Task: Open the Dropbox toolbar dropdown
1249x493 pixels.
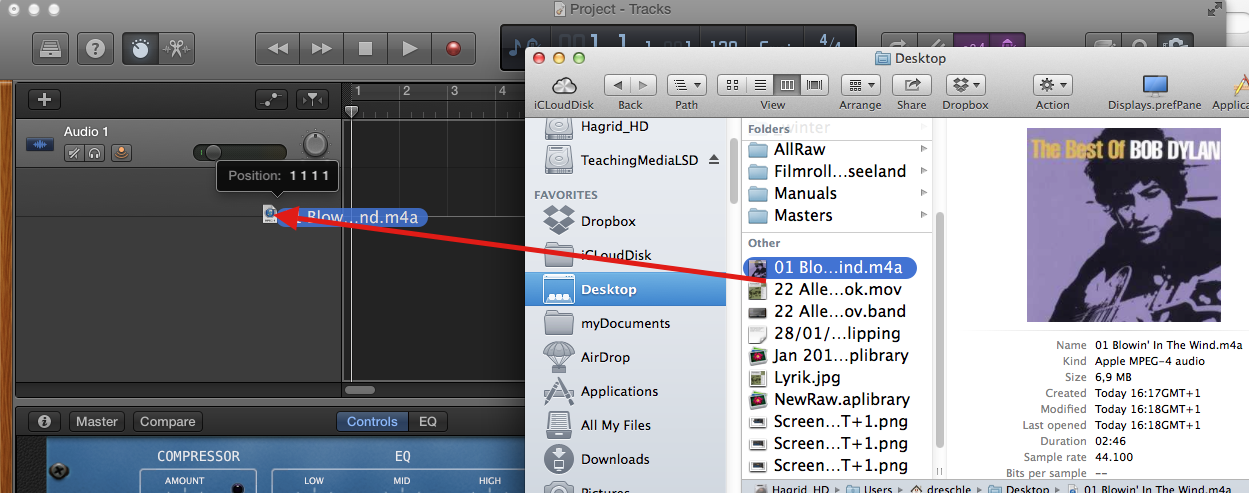Action: pyautogui.click(x=965, y=85)
